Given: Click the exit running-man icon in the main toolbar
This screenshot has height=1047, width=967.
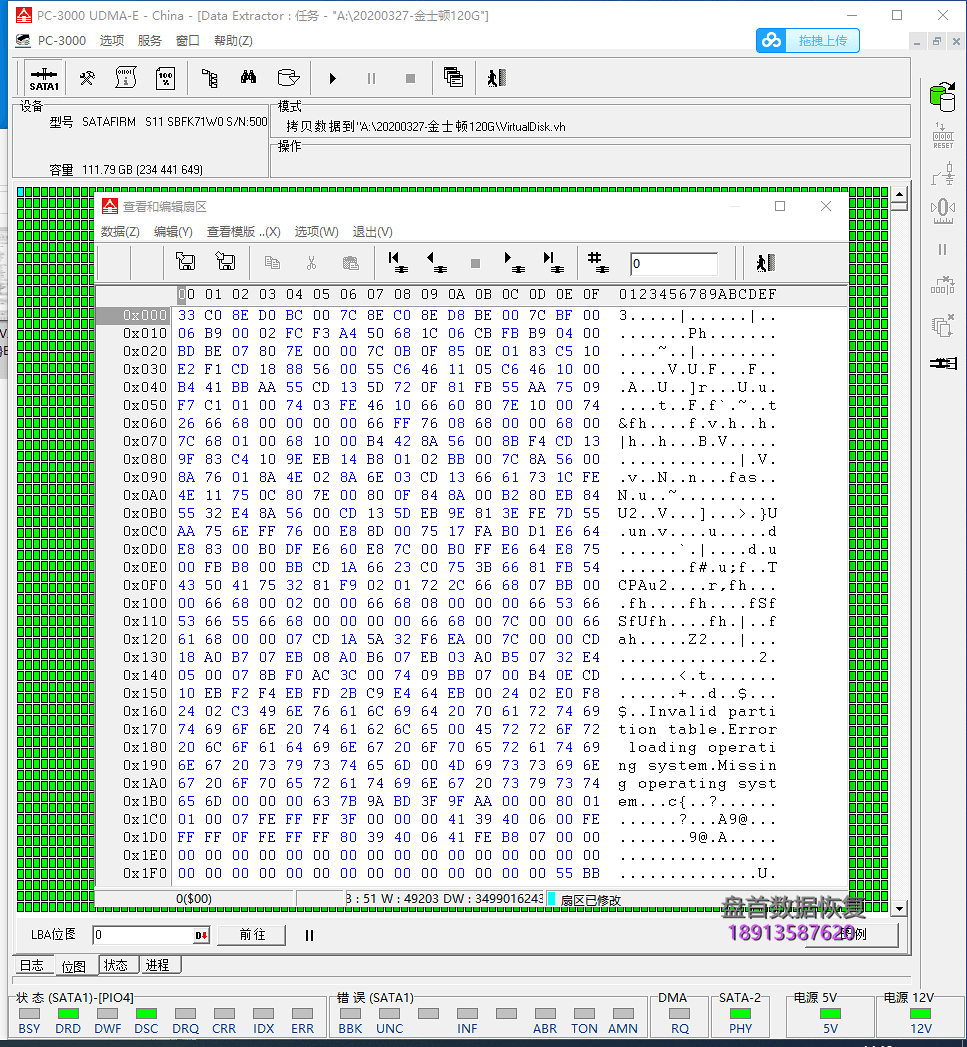Looking at the screenshot, I should (496, 78).
